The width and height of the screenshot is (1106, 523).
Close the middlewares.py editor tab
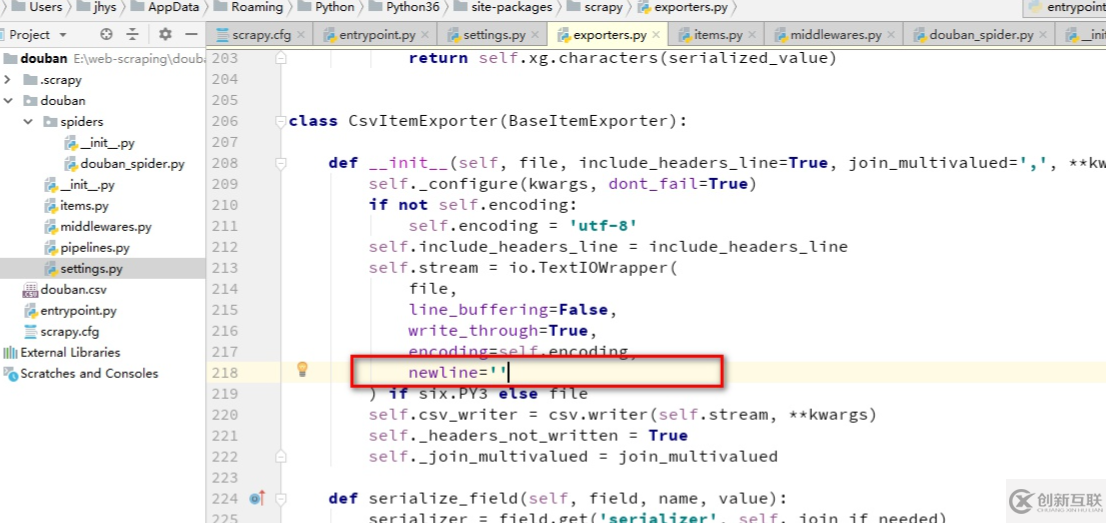pos(892,35)
